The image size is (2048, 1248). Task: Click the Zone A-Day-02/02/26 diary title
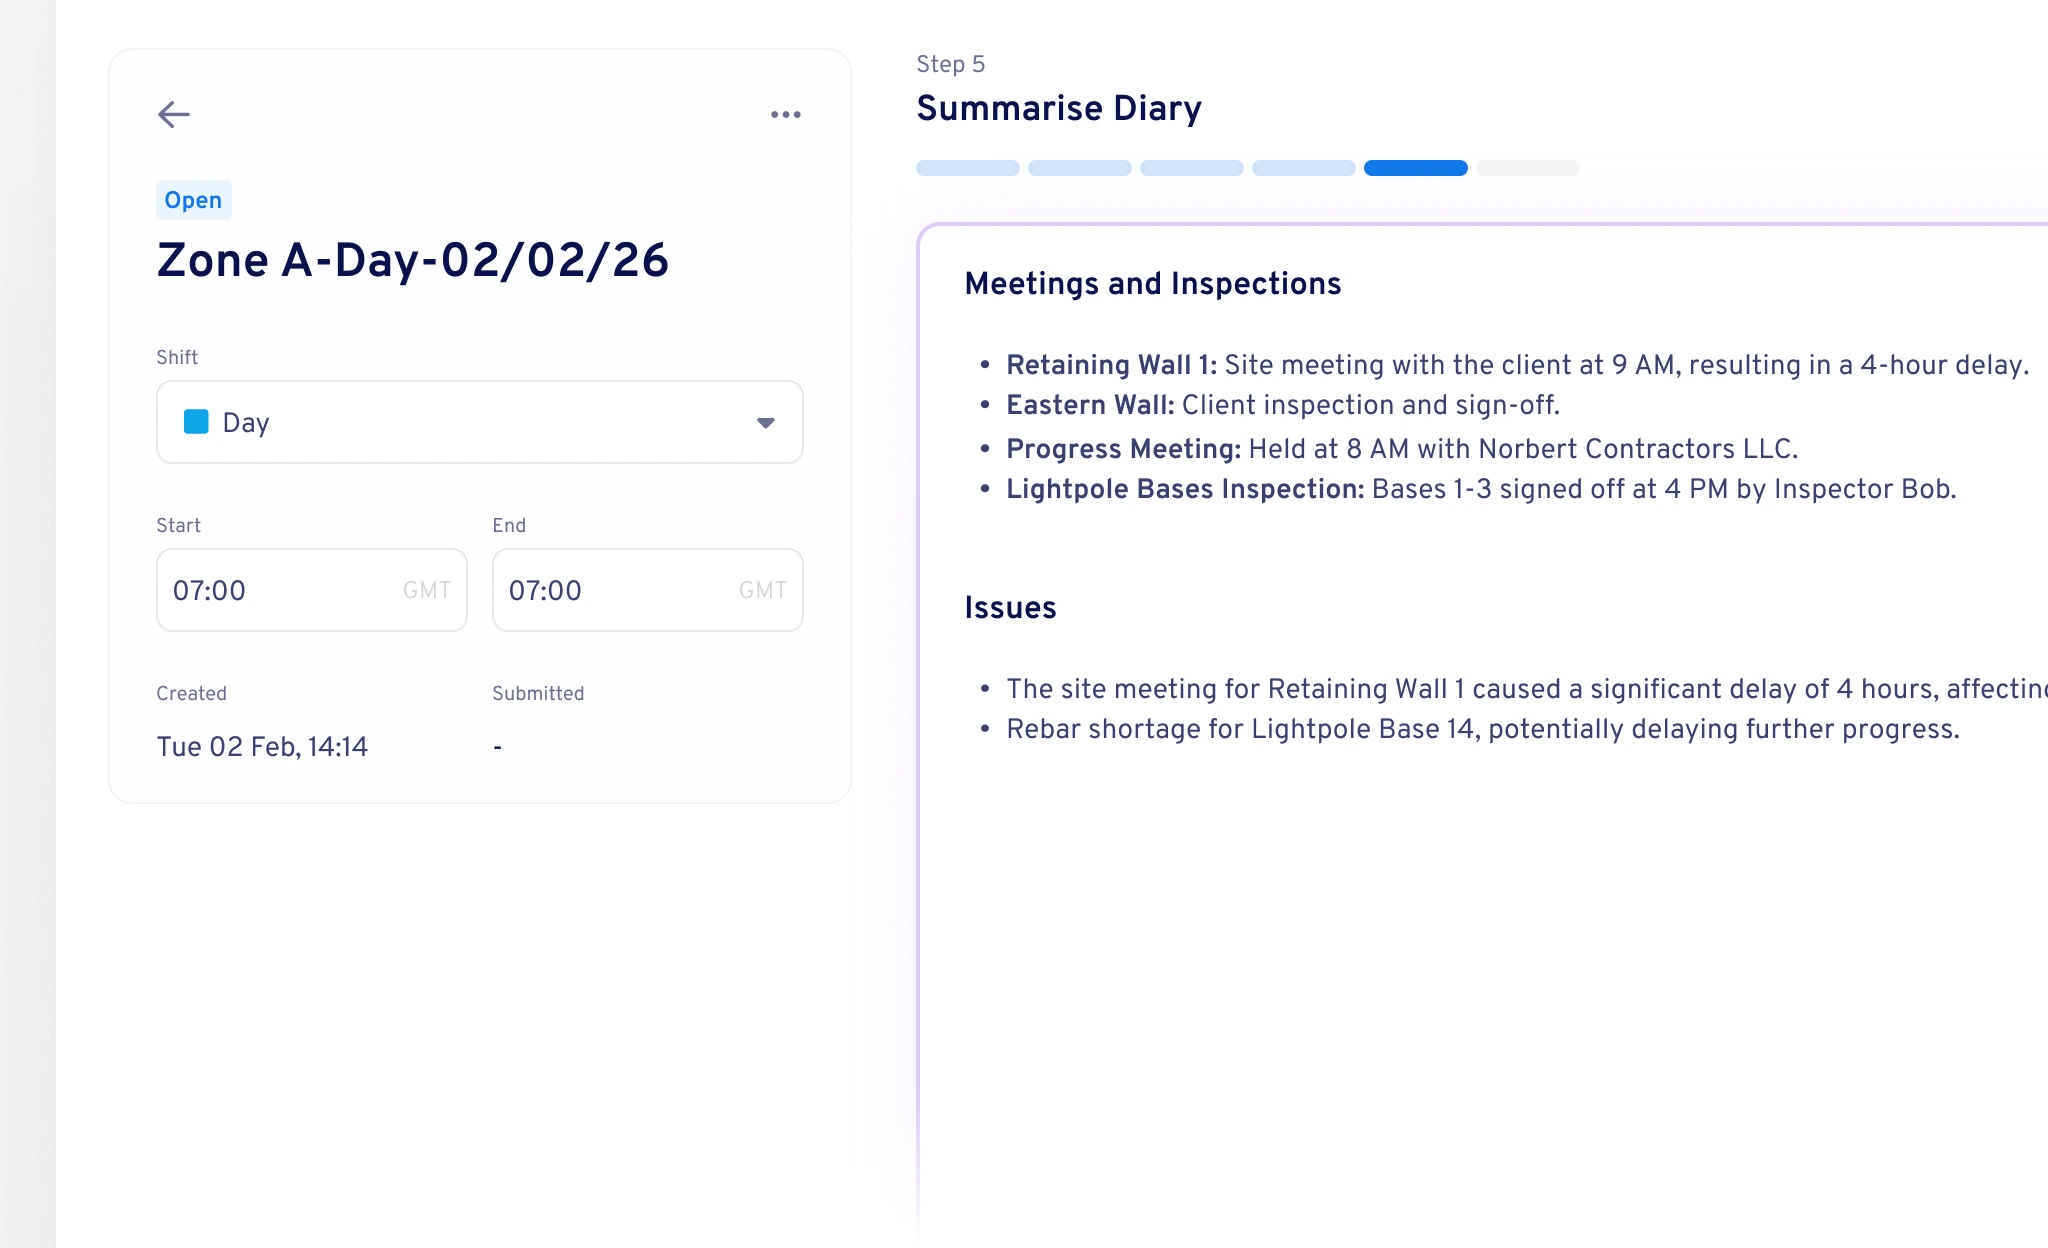(x=413, y=260)
